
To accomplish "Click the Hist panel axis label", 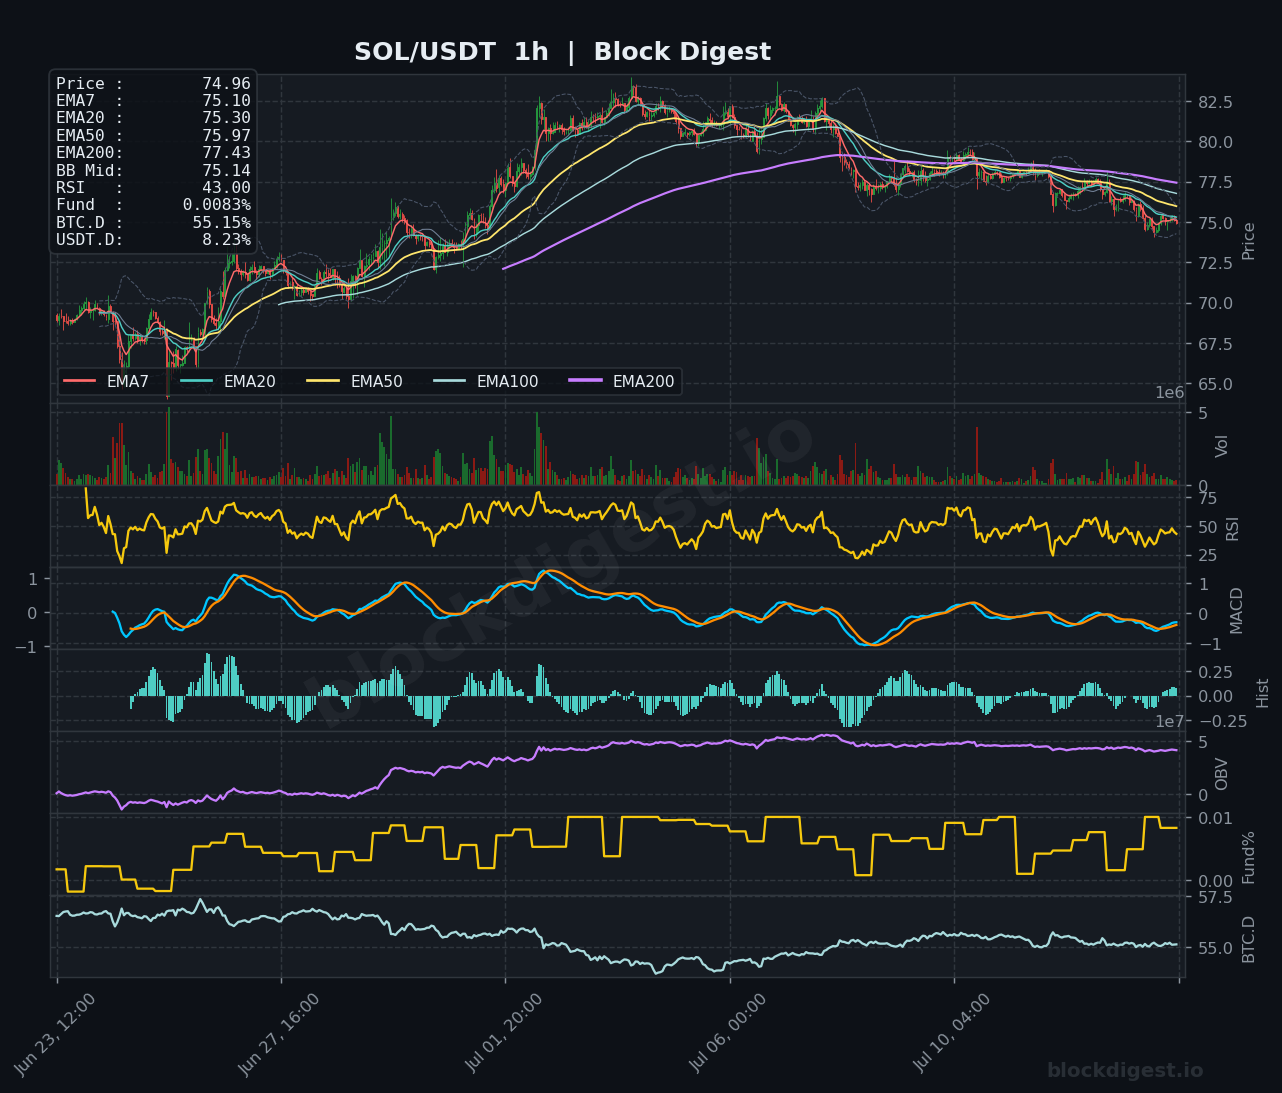I will coord(1262,692).
